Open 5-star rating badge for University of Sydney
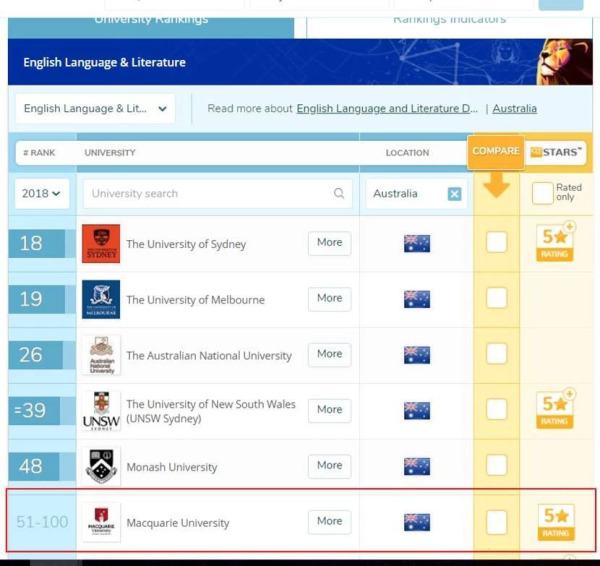 click(555, 243)
